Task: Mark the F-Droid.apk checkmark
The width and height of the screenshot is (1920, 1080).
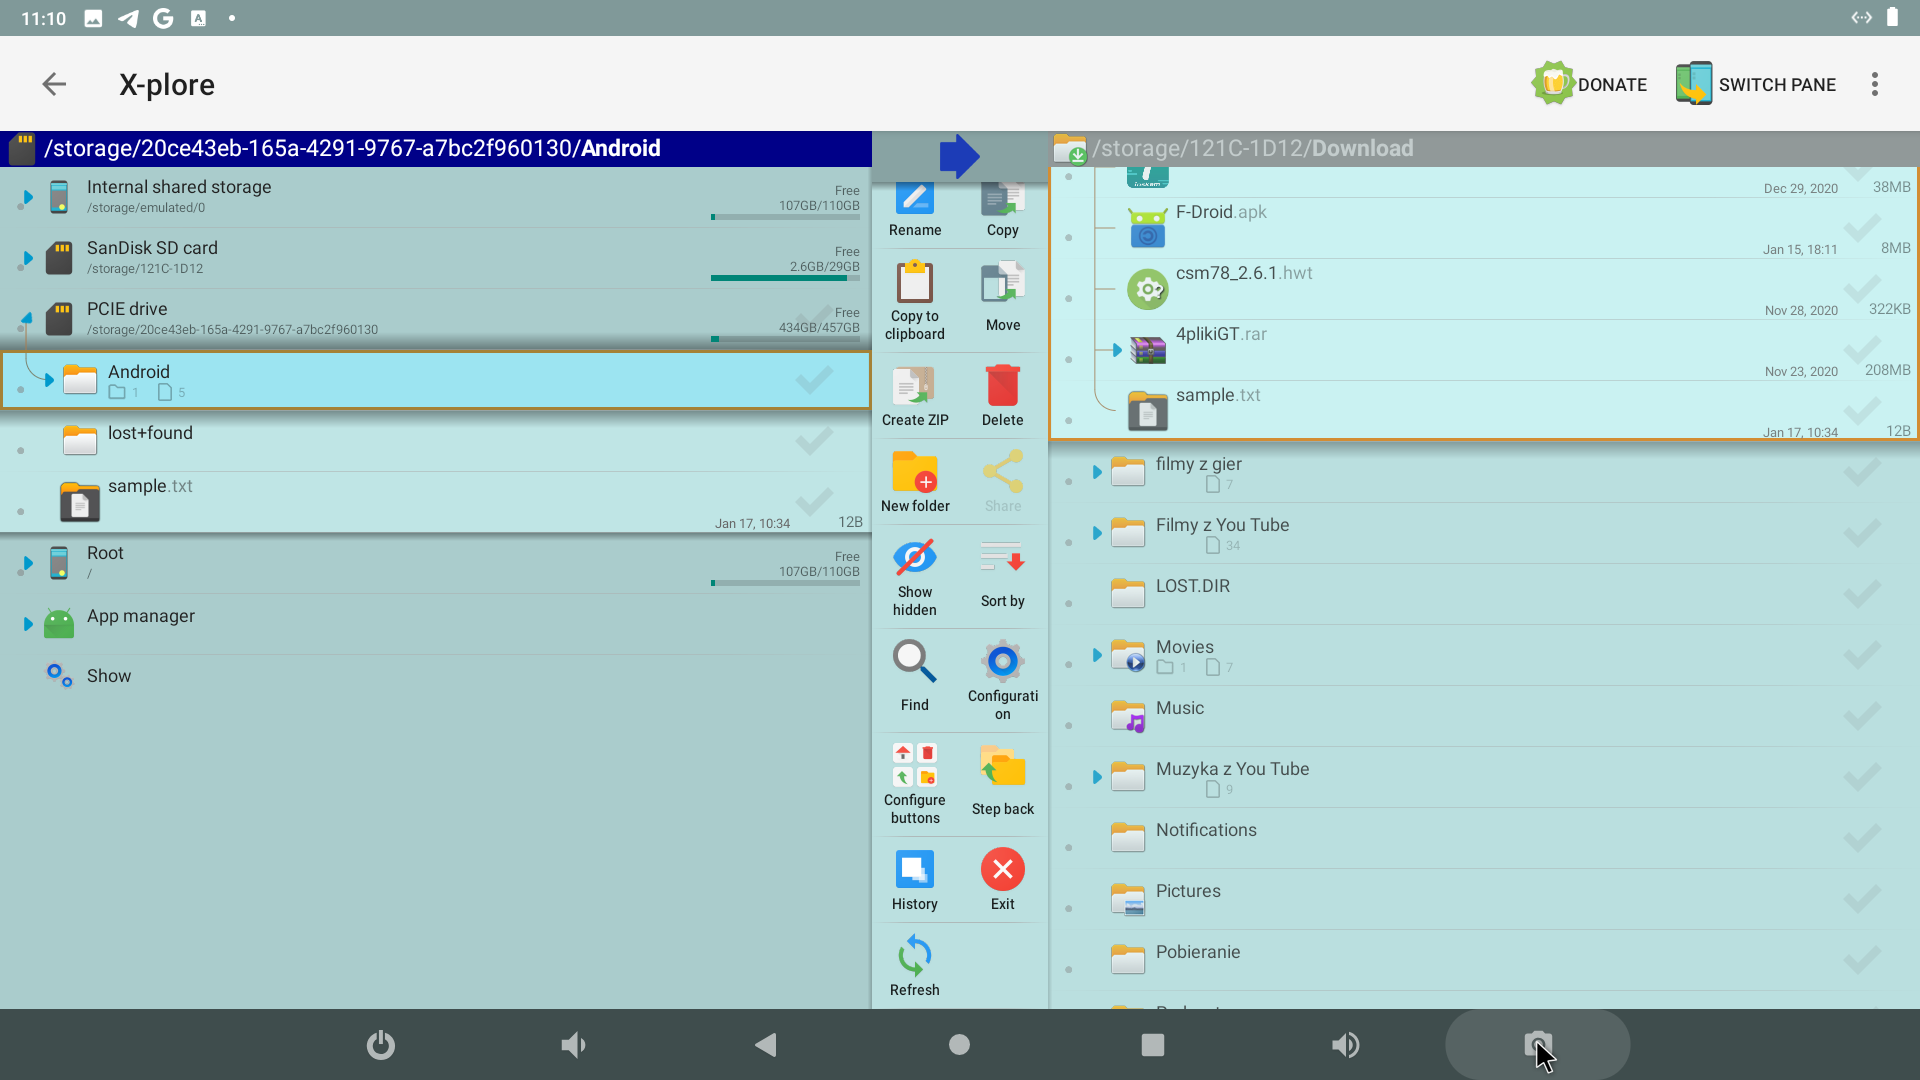Action: [1862, 228]
